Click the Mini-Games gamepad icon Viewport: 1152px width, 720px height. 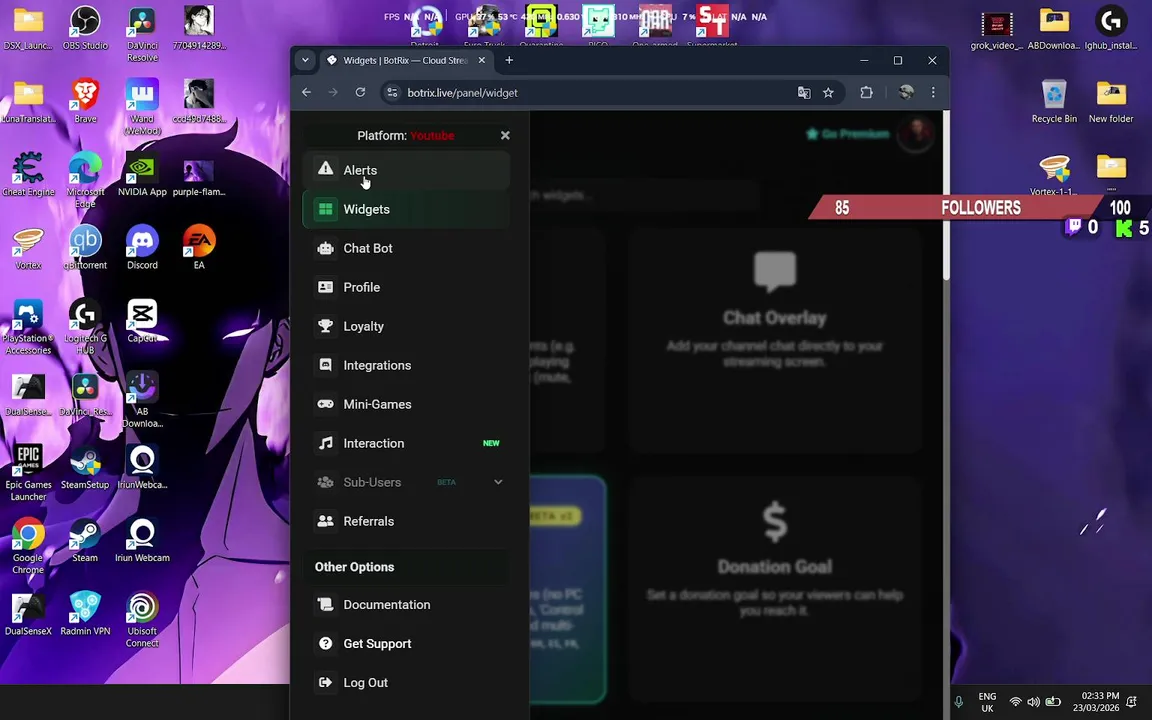(x=325, y=404)
